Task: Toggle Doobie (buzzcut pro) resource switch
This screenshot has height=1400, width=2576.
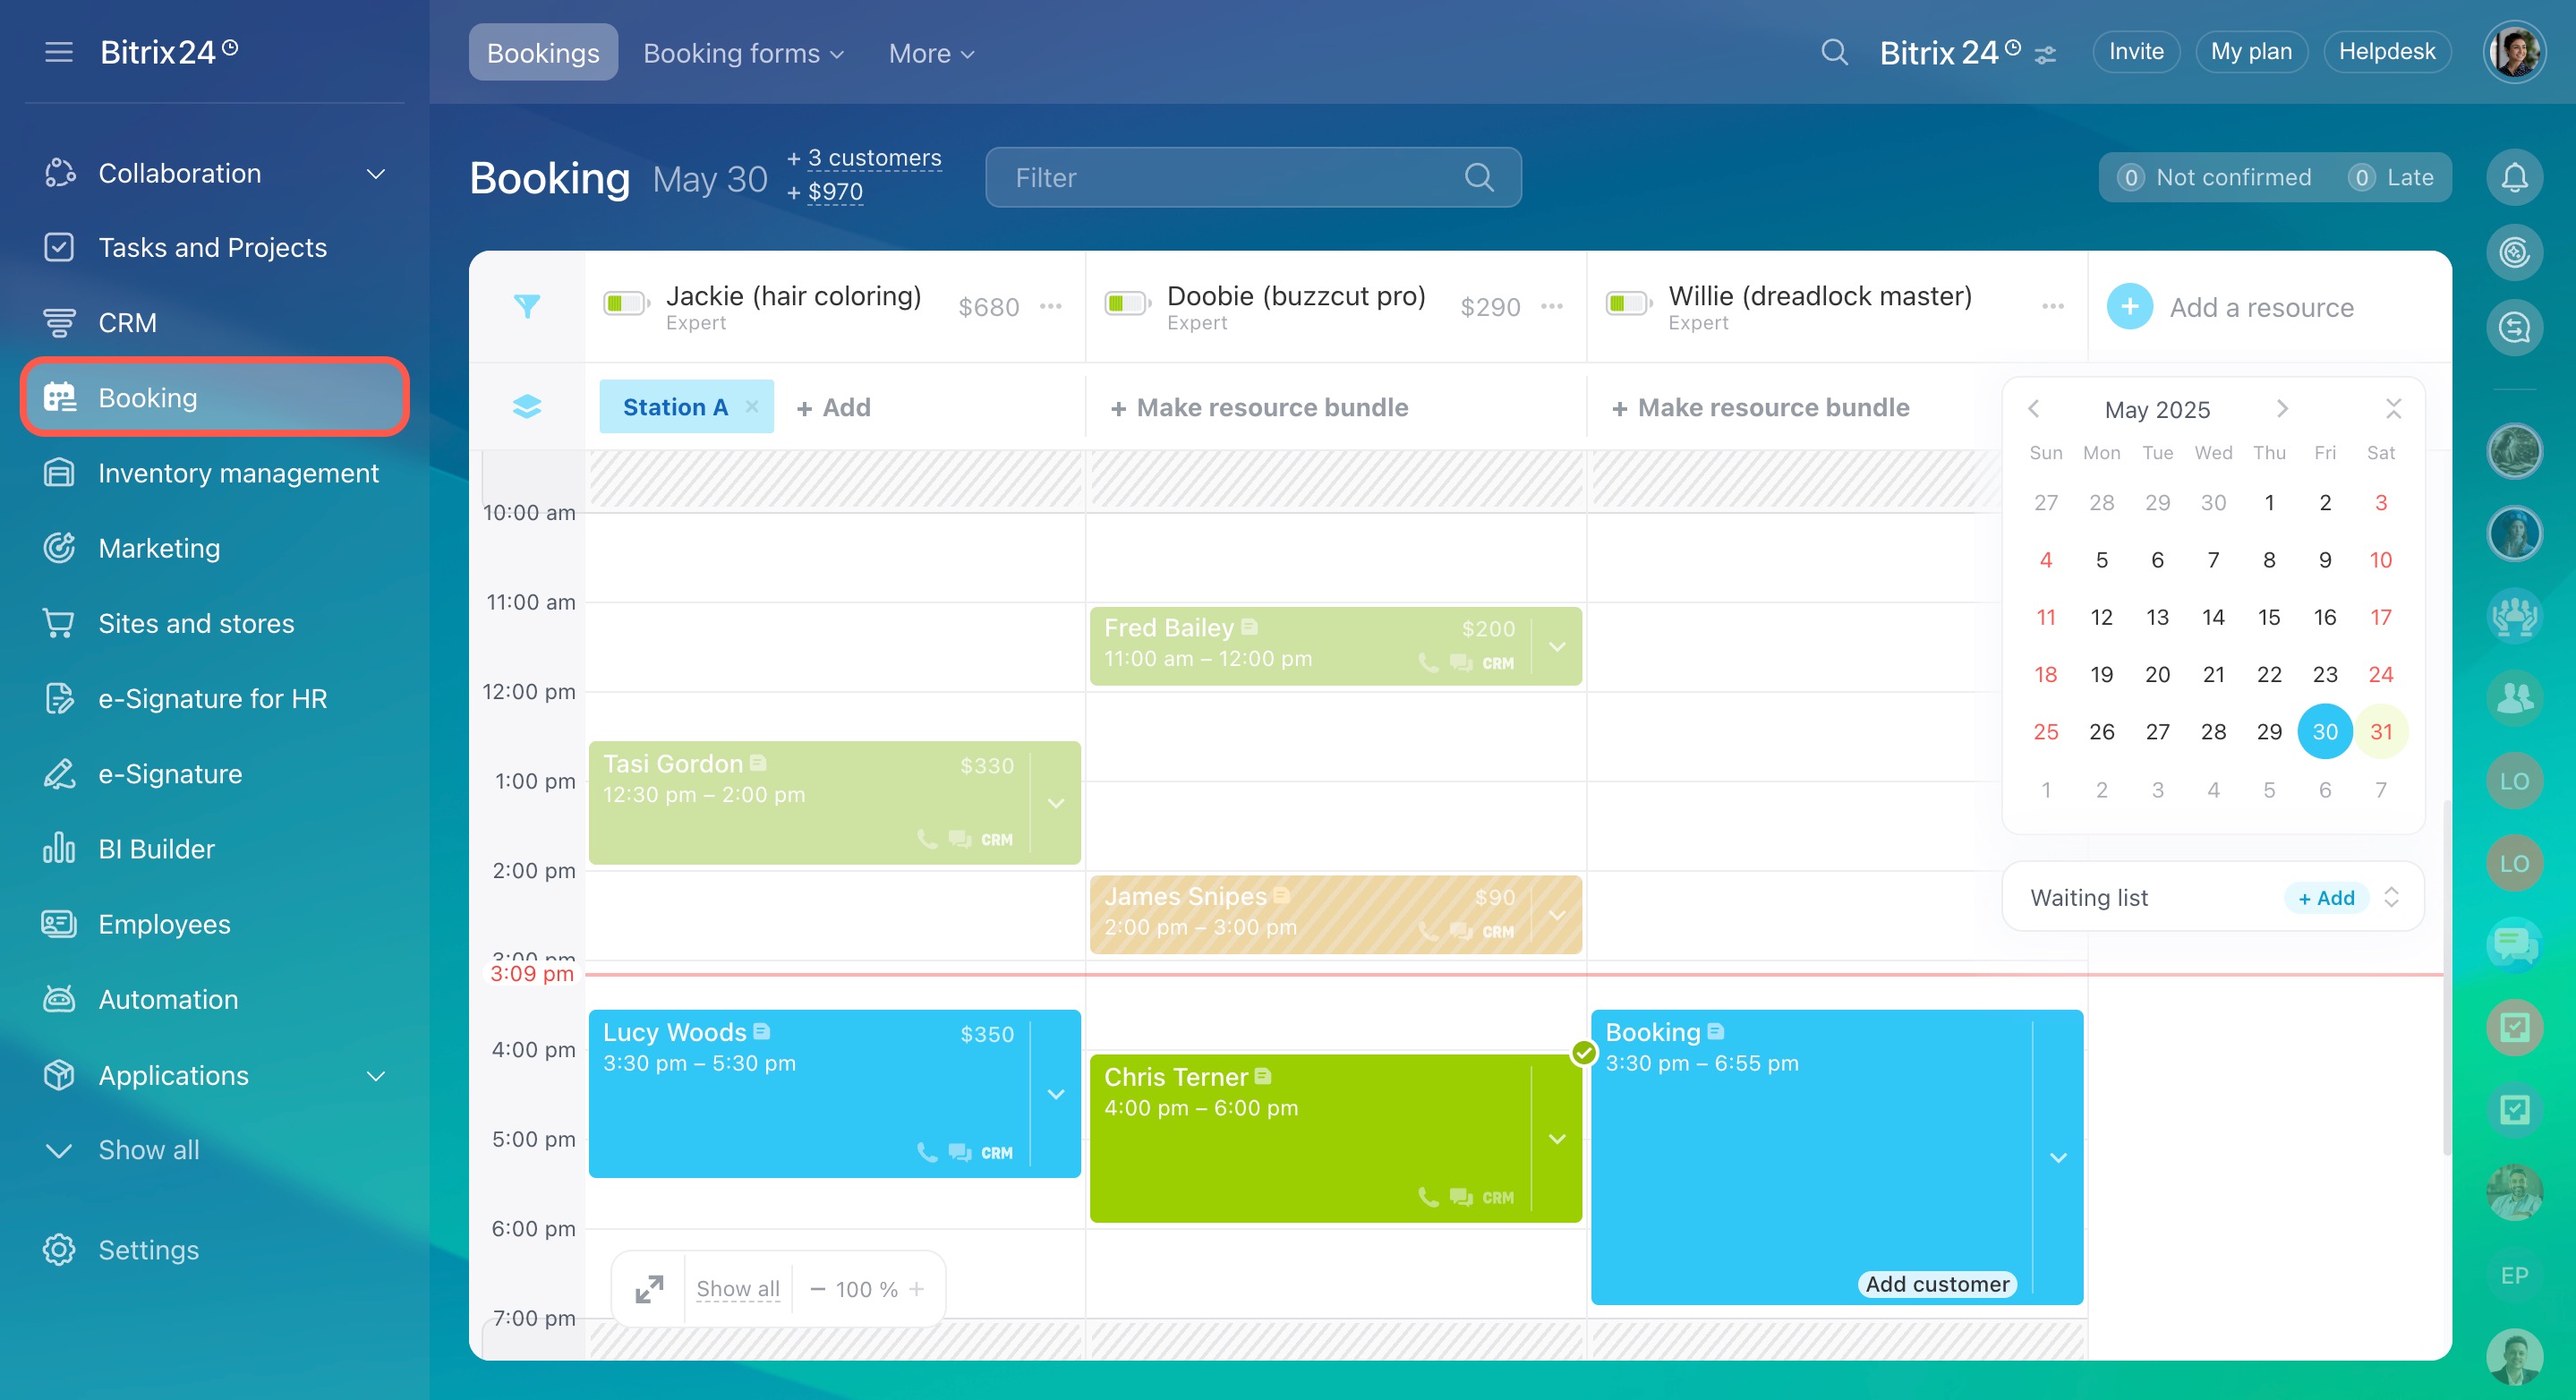Action: 1127,303
